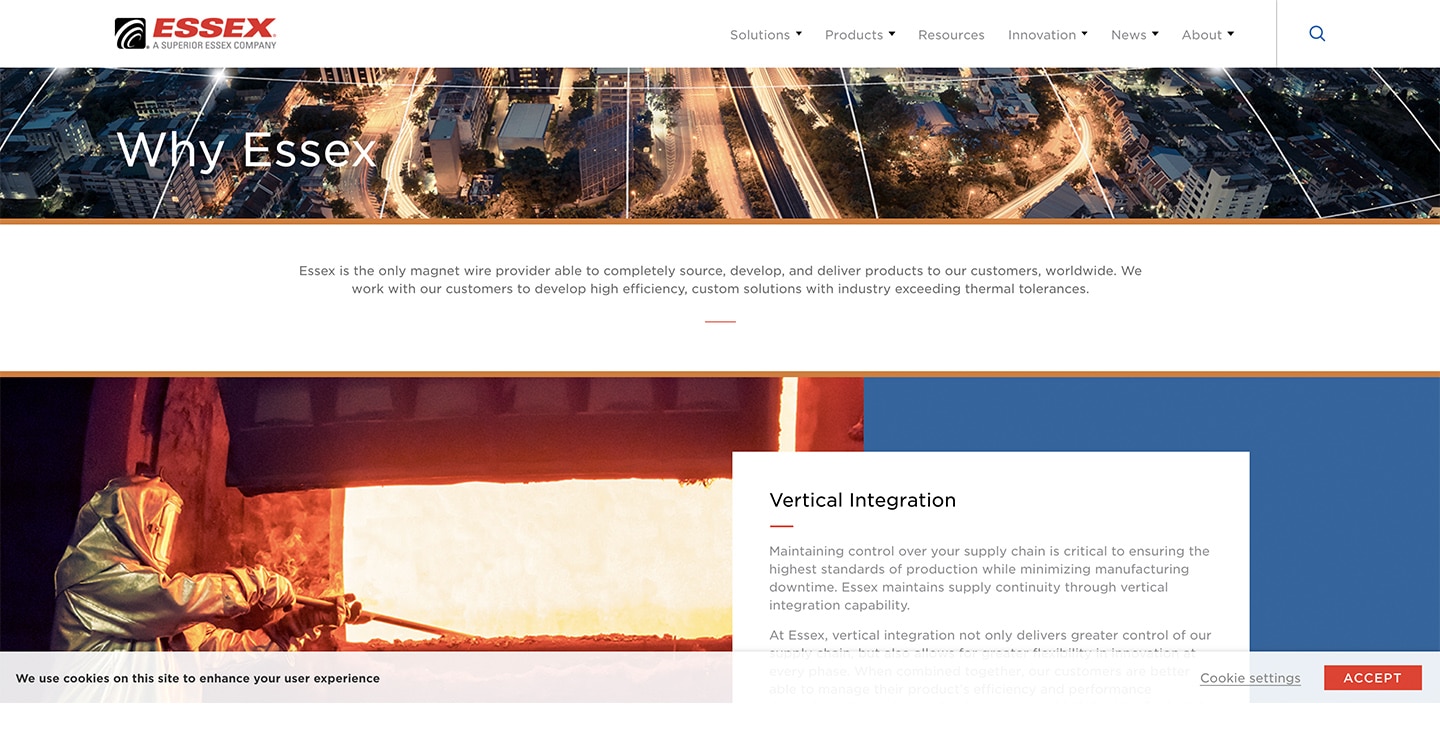The image size is (1440, 746).
Task: Open the site search magnifier icon
Action: 1317,34
